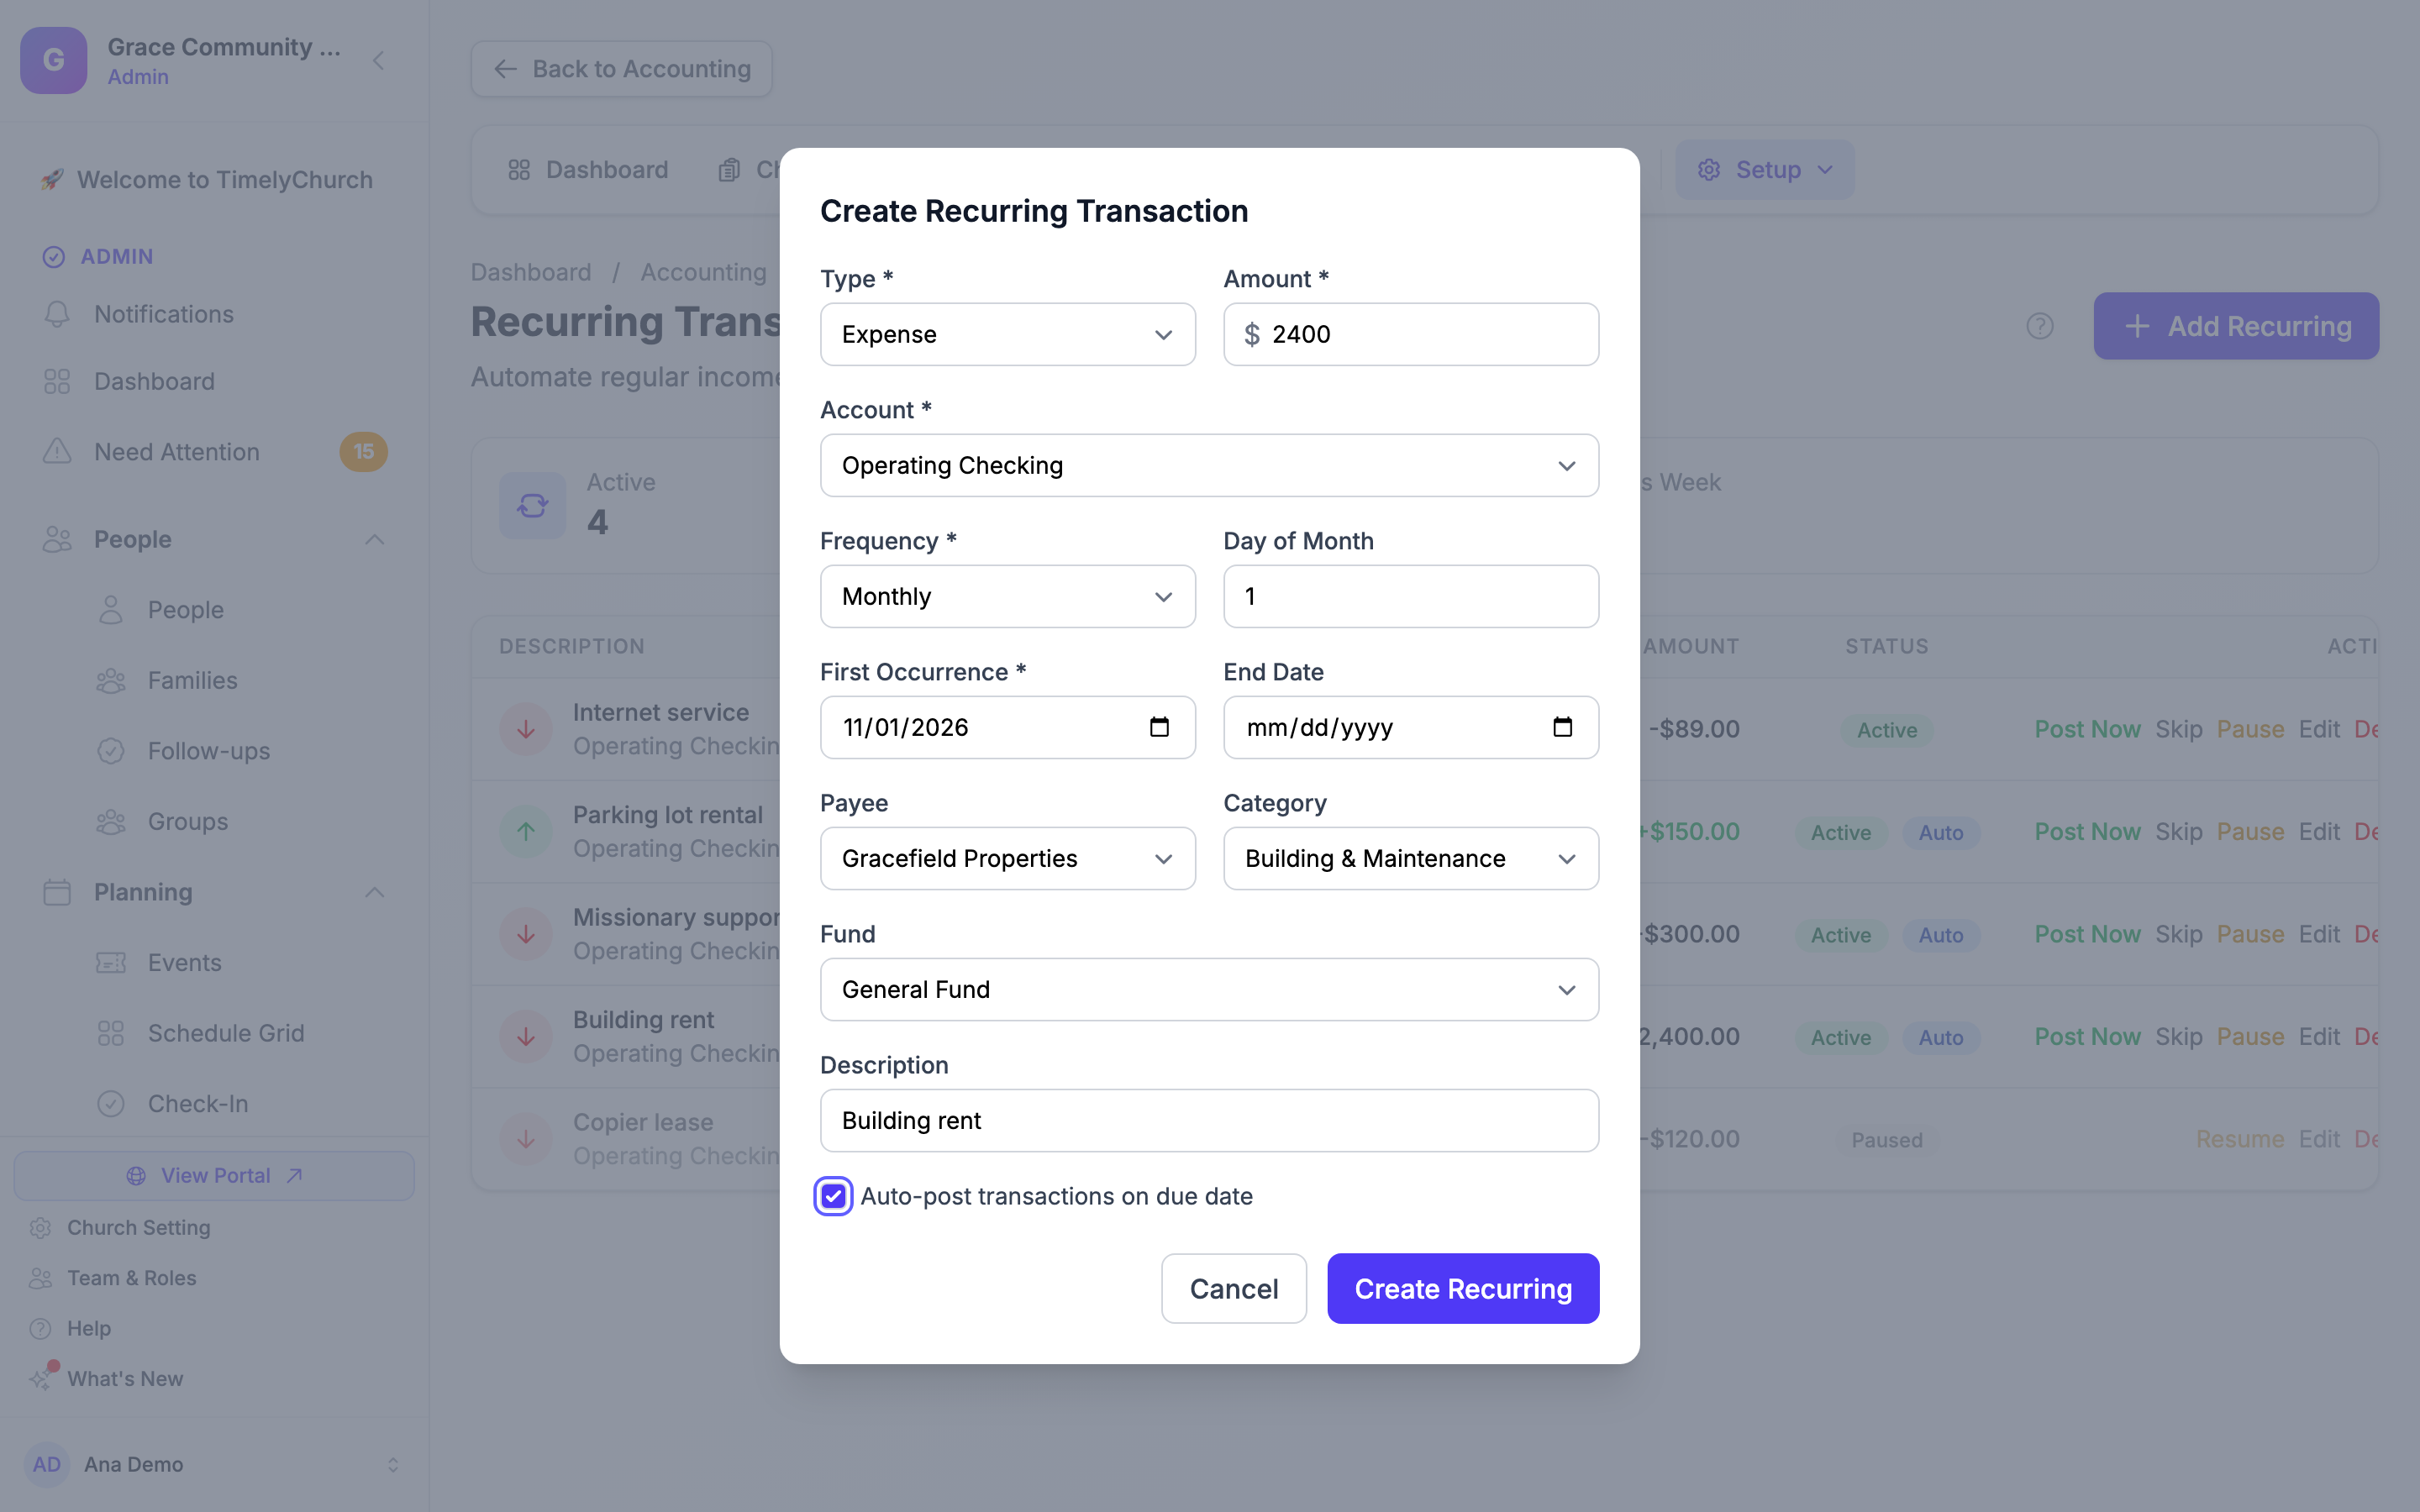This screenshot has height=1512, width=2420.
Task: Click the Cancel button
Action: (x=1233, y=1288)
